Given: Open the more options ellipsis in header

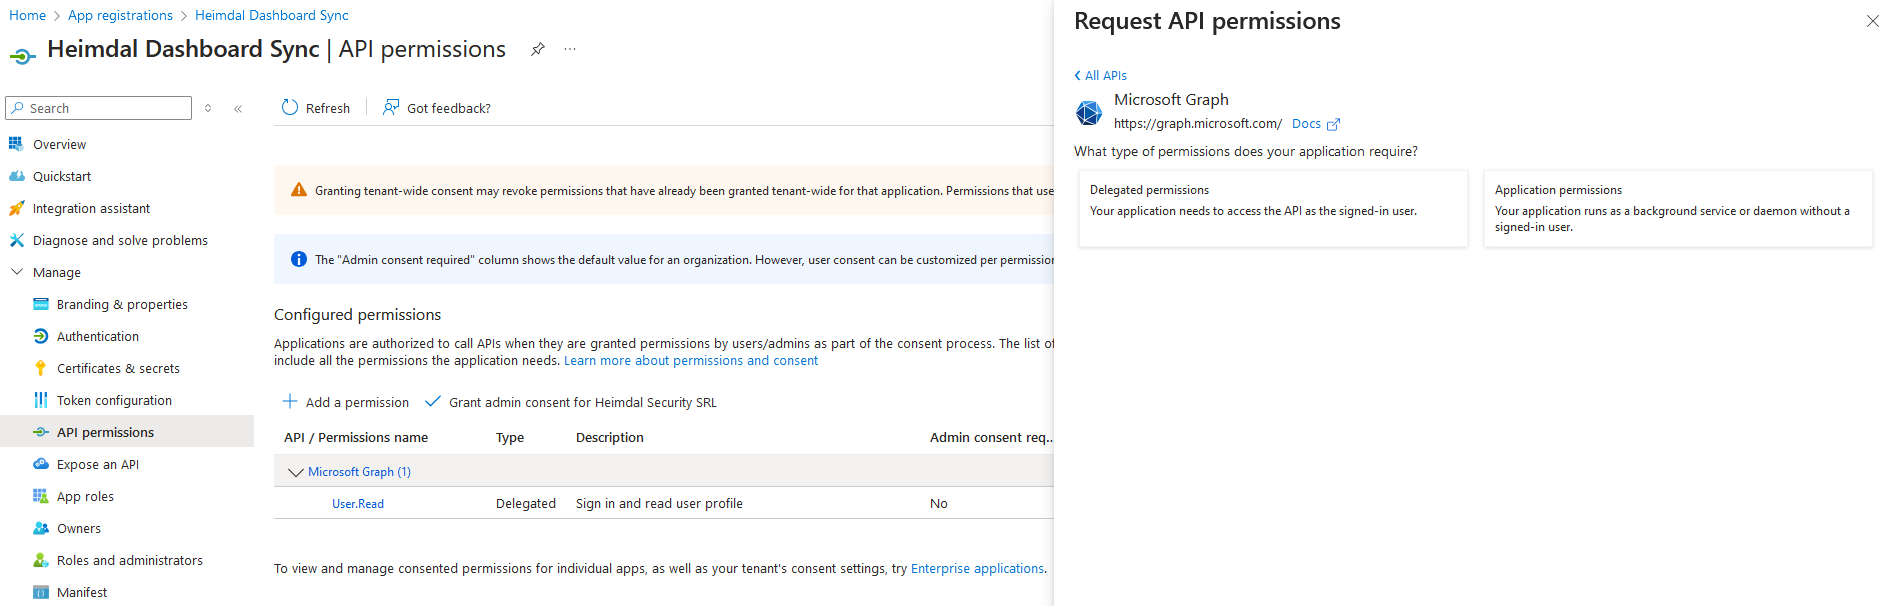Looking at the screenshot, I should tap(570, 49).
